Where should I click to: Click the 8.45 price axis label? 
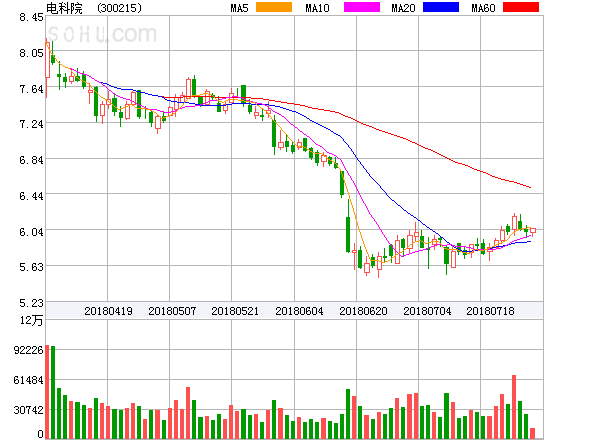[31, 17]
